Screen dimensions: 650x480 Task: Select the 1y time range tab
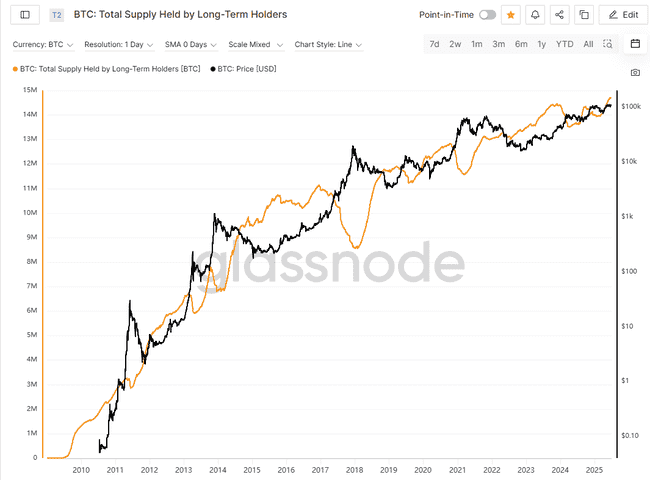[x=542, y=45]
